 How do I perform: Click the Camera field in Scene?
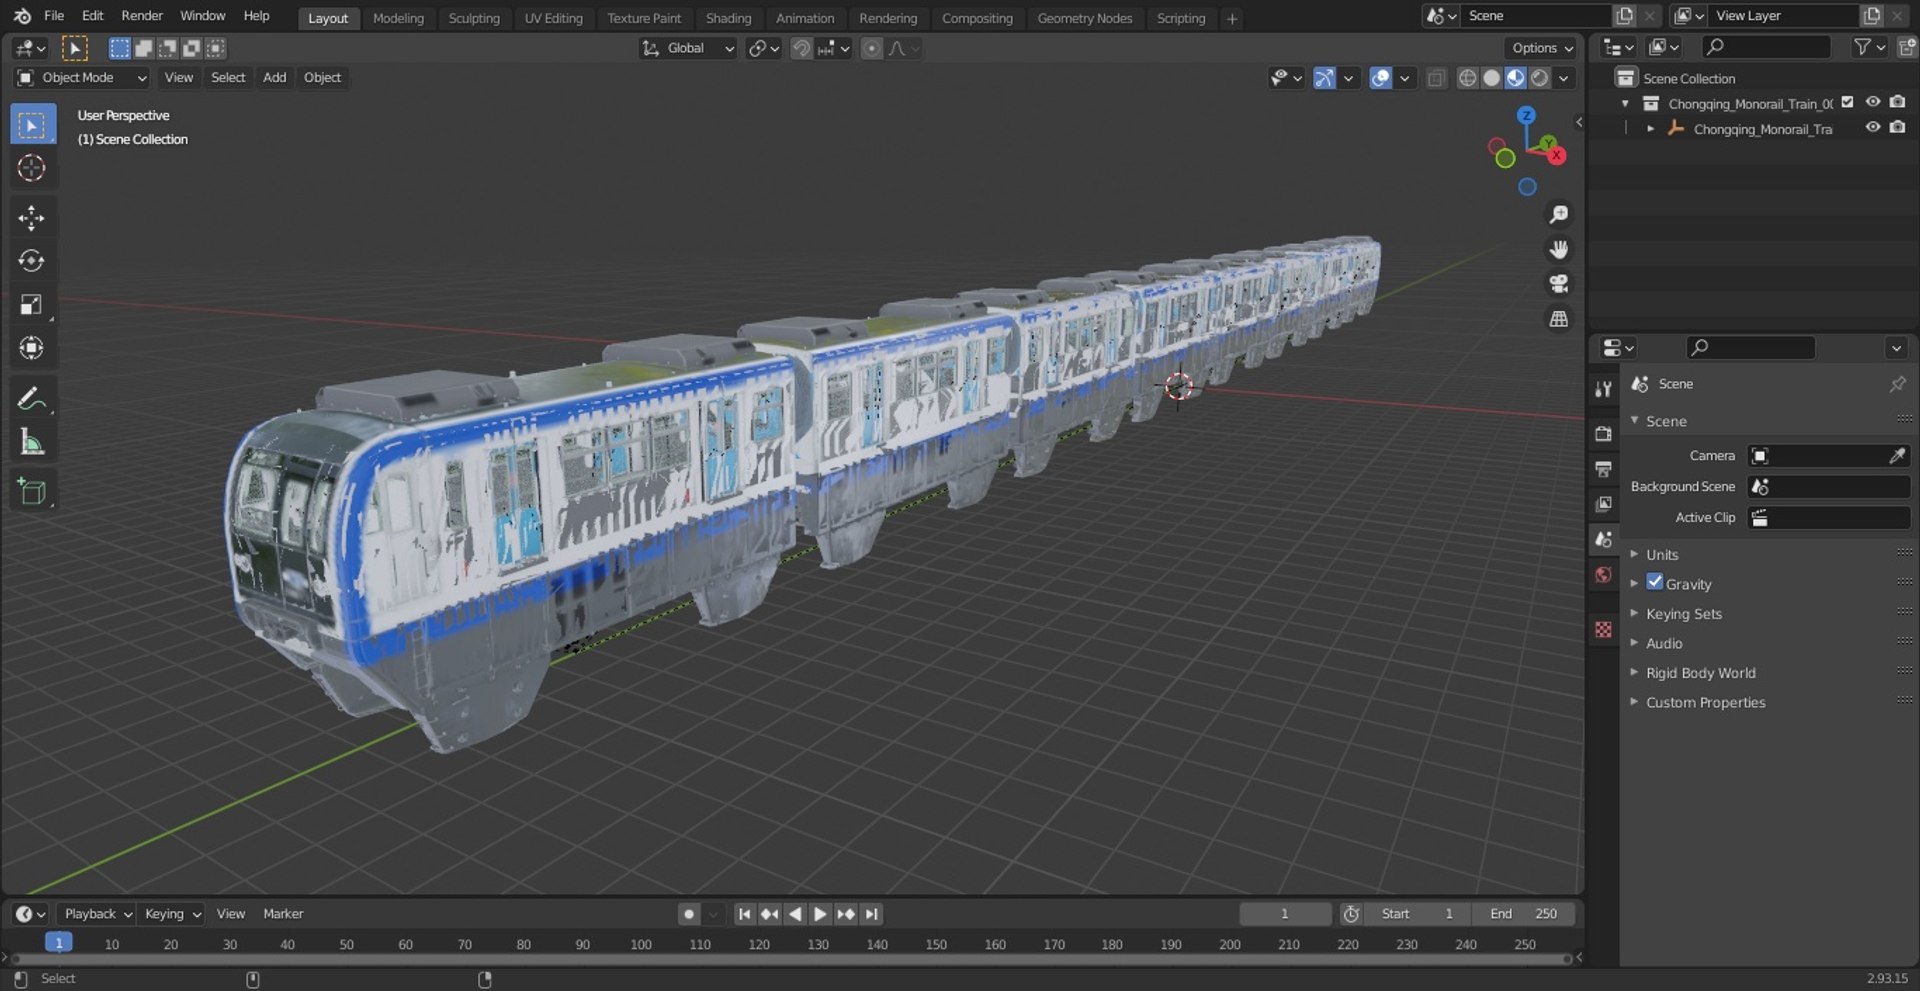1828,456
